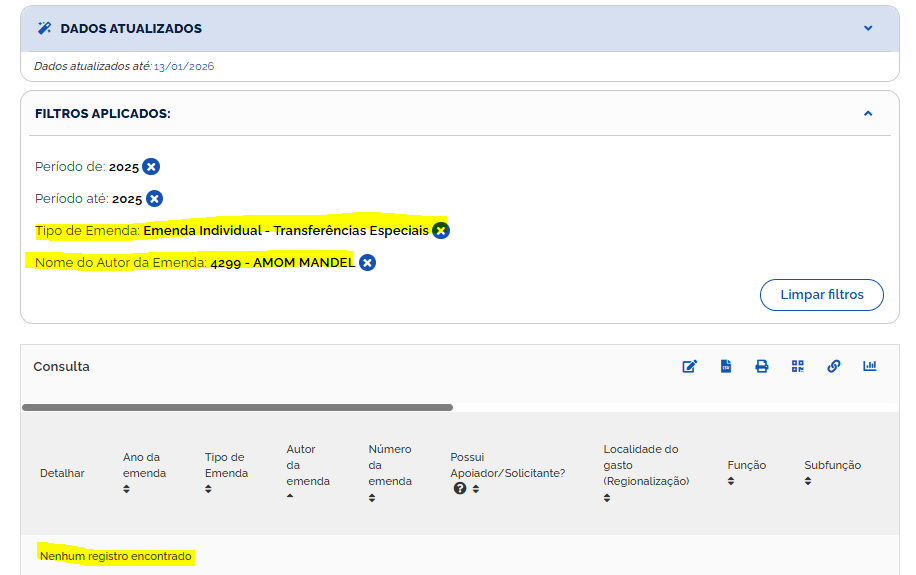916x575 pixels.
Task: Sort by Número da emenda column
Action: (372, 497)
